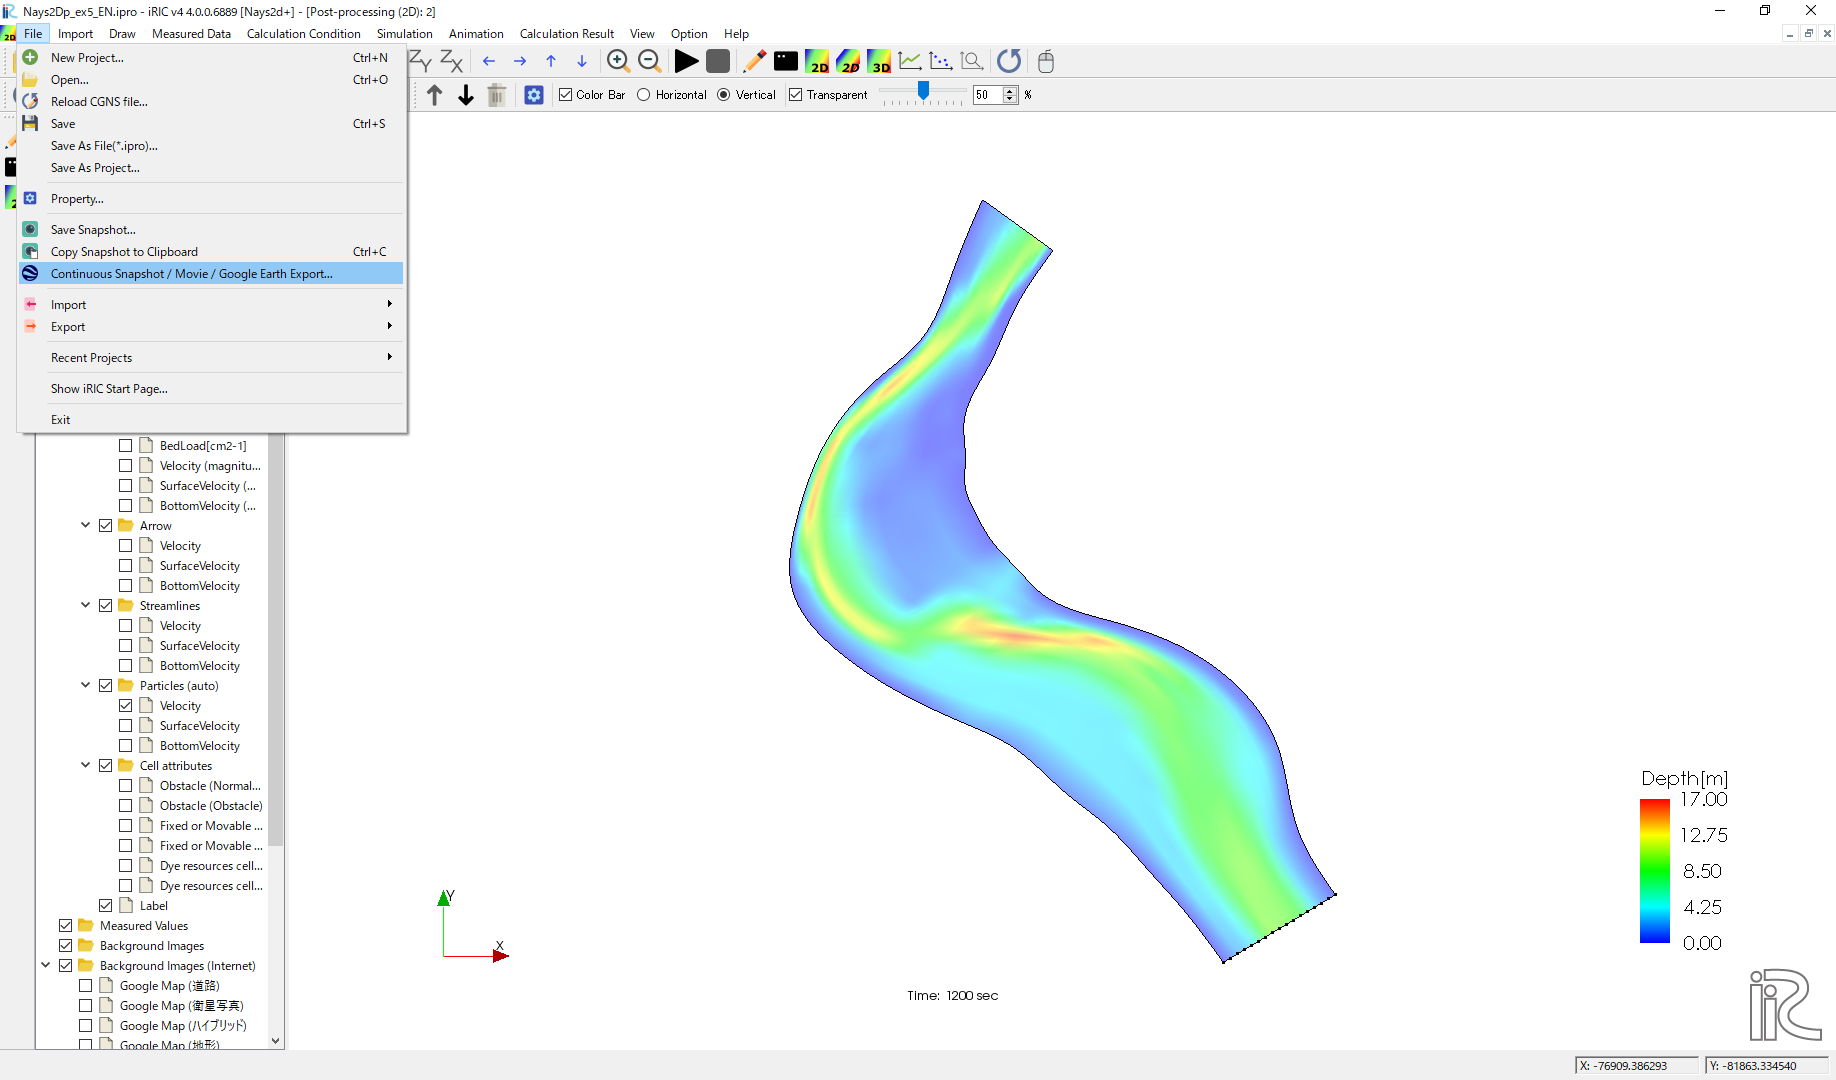
Task: Stop the simulation with the gray square icon
Action: click(718, 61)
